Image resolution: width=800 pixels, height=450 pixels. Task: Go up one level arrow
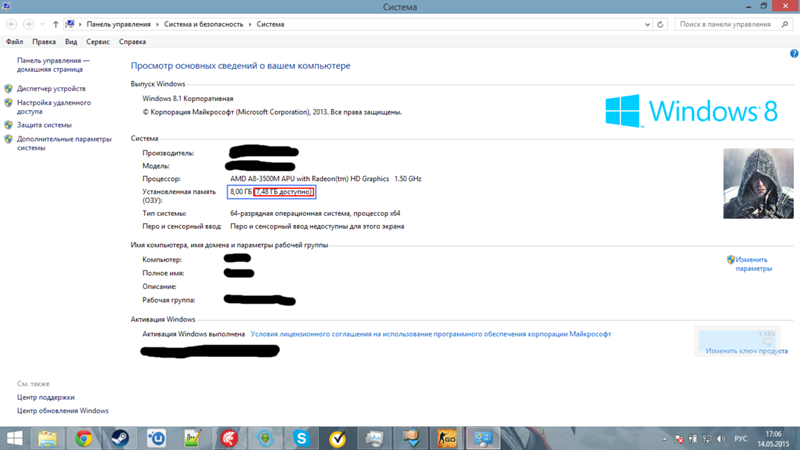[56, 24]
